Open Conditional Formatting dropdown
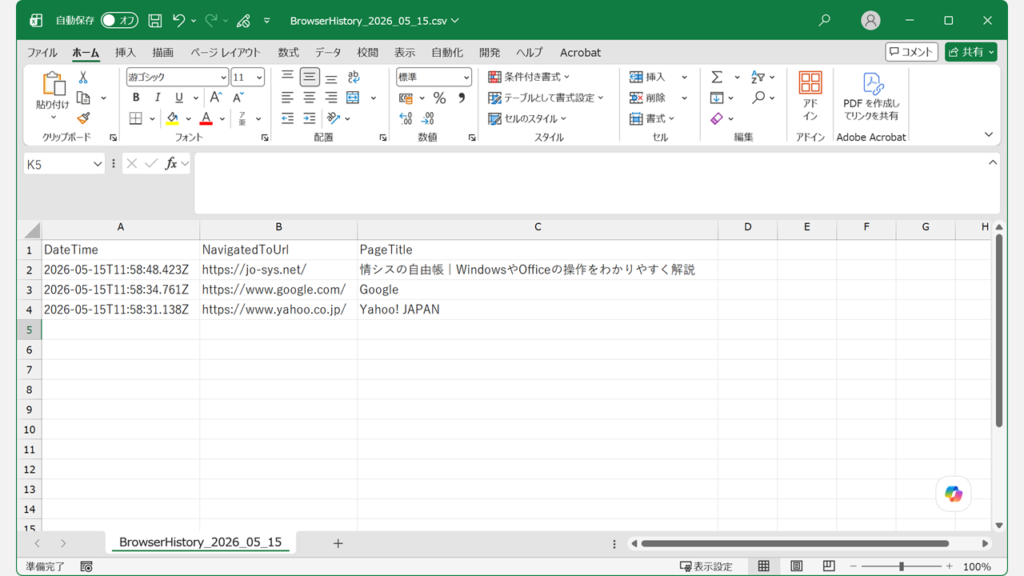Screen dimensions: 1024x576 (529, 77)
